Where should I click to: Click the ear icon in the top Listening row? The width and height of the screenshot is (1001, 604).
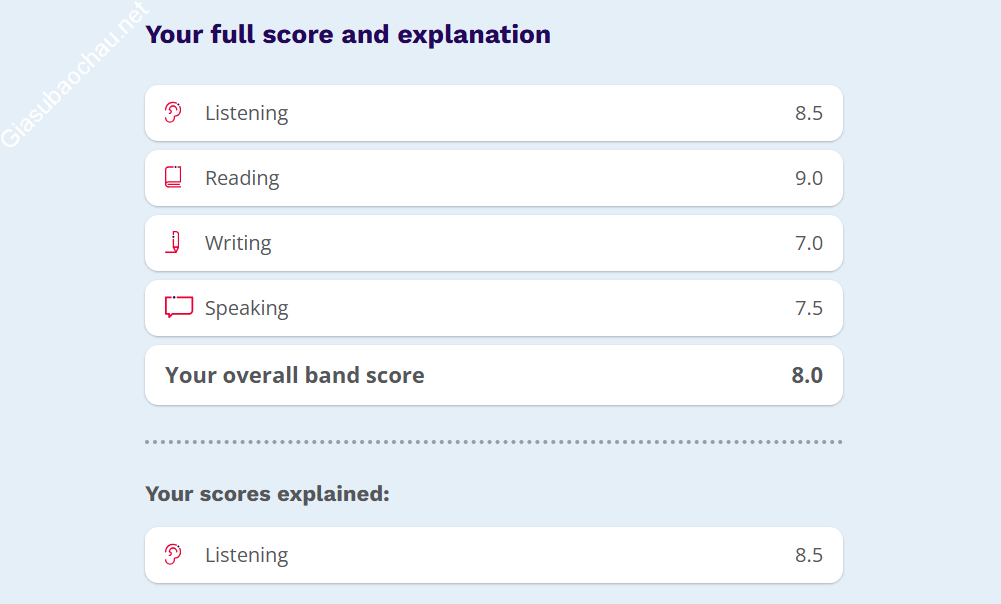(173, 112)
